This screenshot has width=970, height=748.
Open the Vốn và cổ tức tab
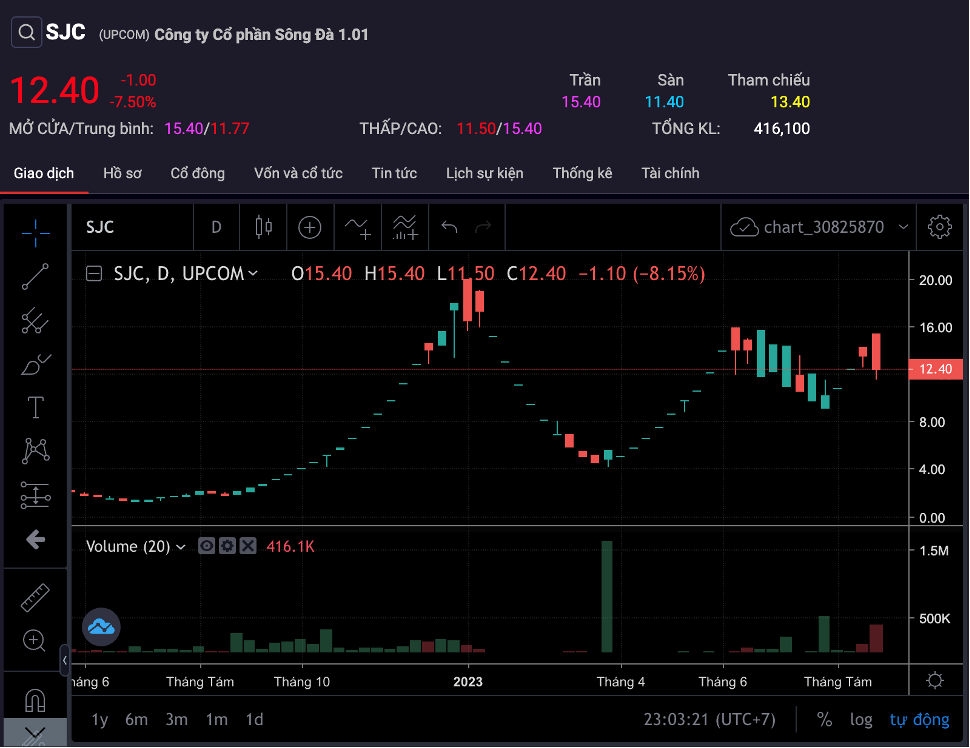coord(298,173)
